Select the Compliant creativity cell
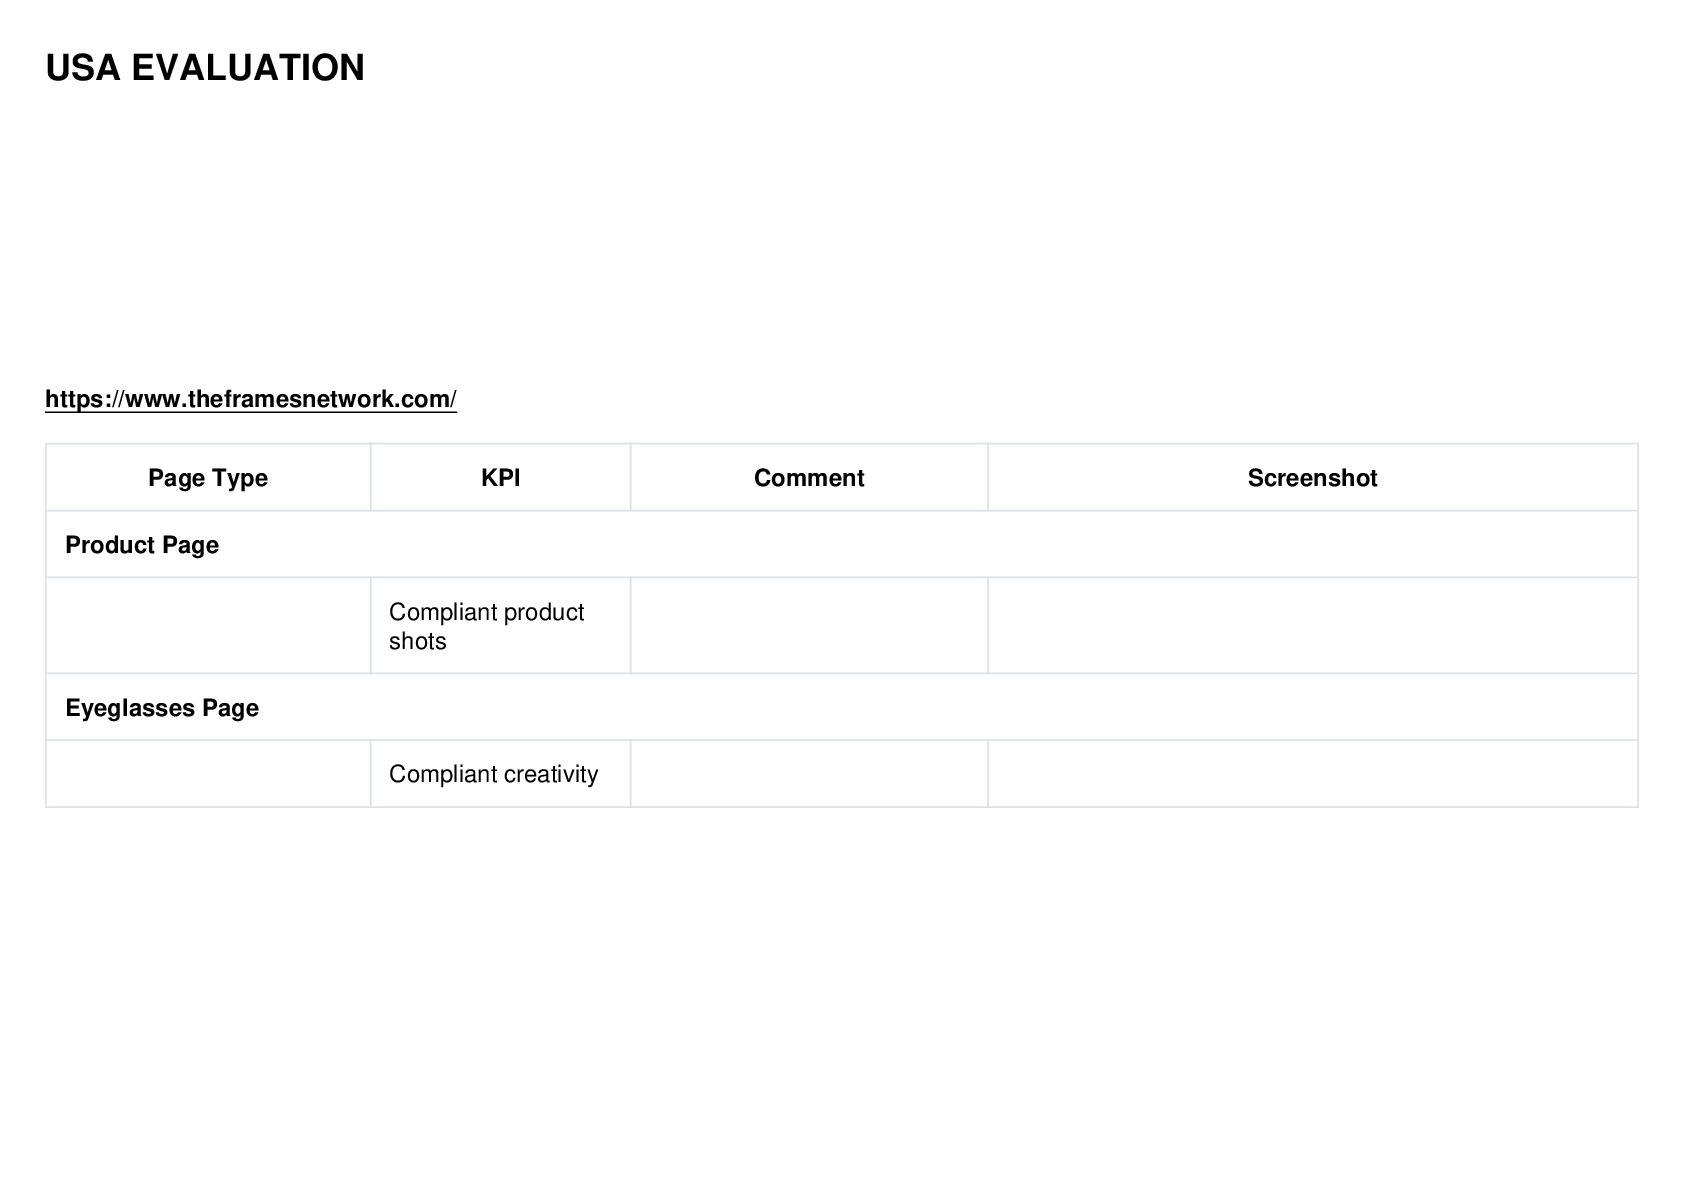1684x1191 pixels. (x=500, y=773)
